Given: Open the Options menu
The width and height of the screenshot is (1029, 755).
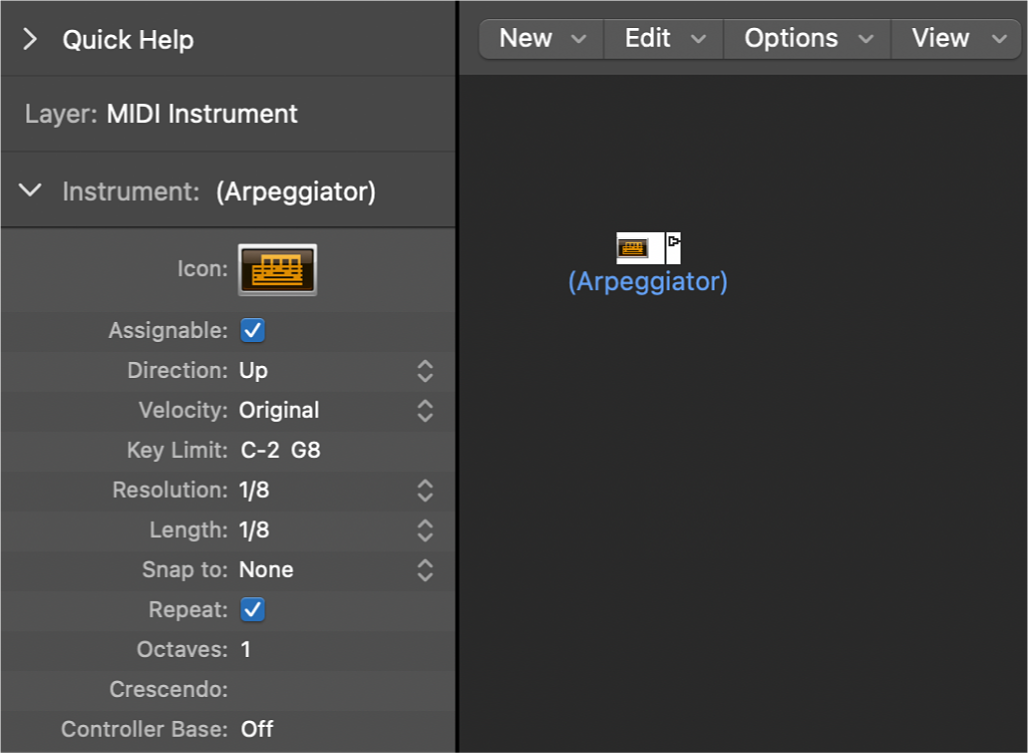Looking at the screenshot, I should [806, 38].
